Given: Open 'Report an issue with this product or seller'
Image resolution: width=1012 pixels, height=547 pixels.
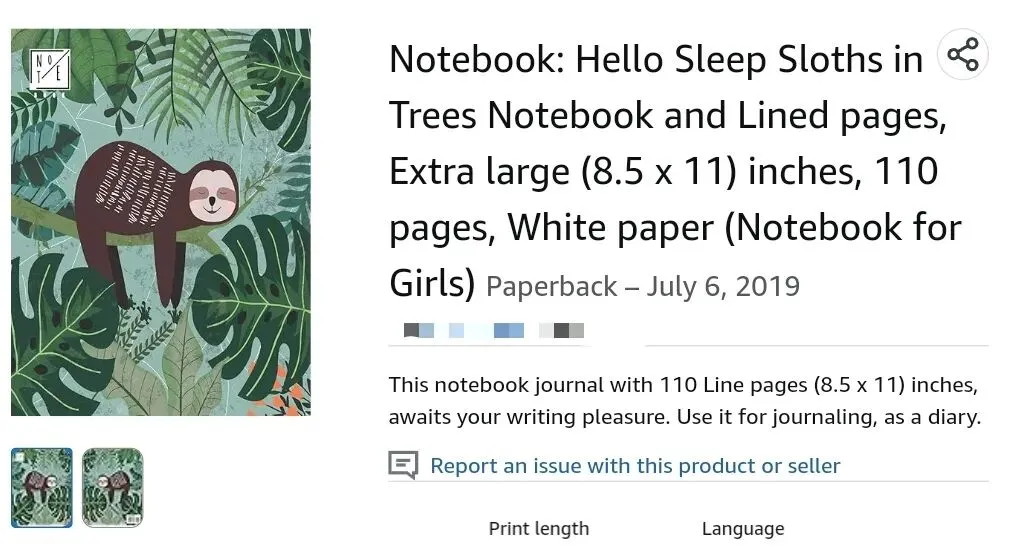Looking at the screenshot, I should pyautogui.click(x=635, y=466).
